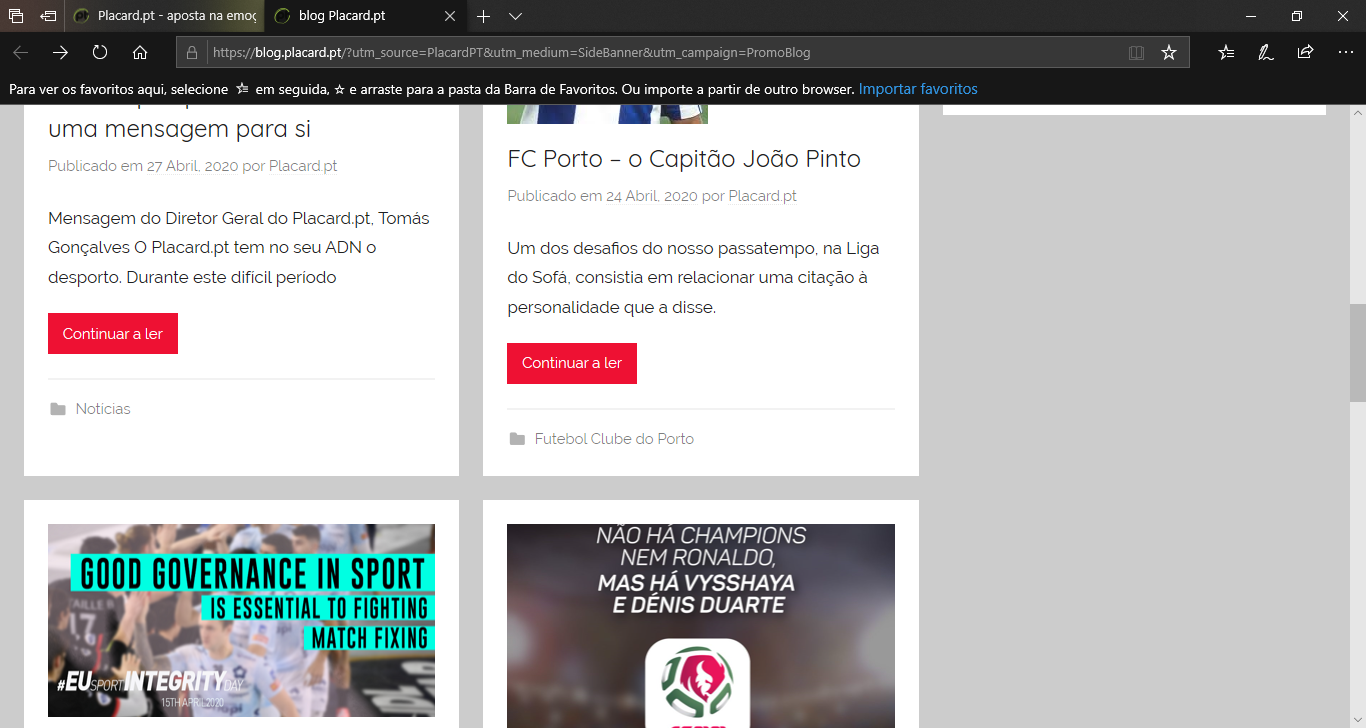Open a new tab
Image resolution: width=1366 pixels, height=728 pixels.
(483, 16)
